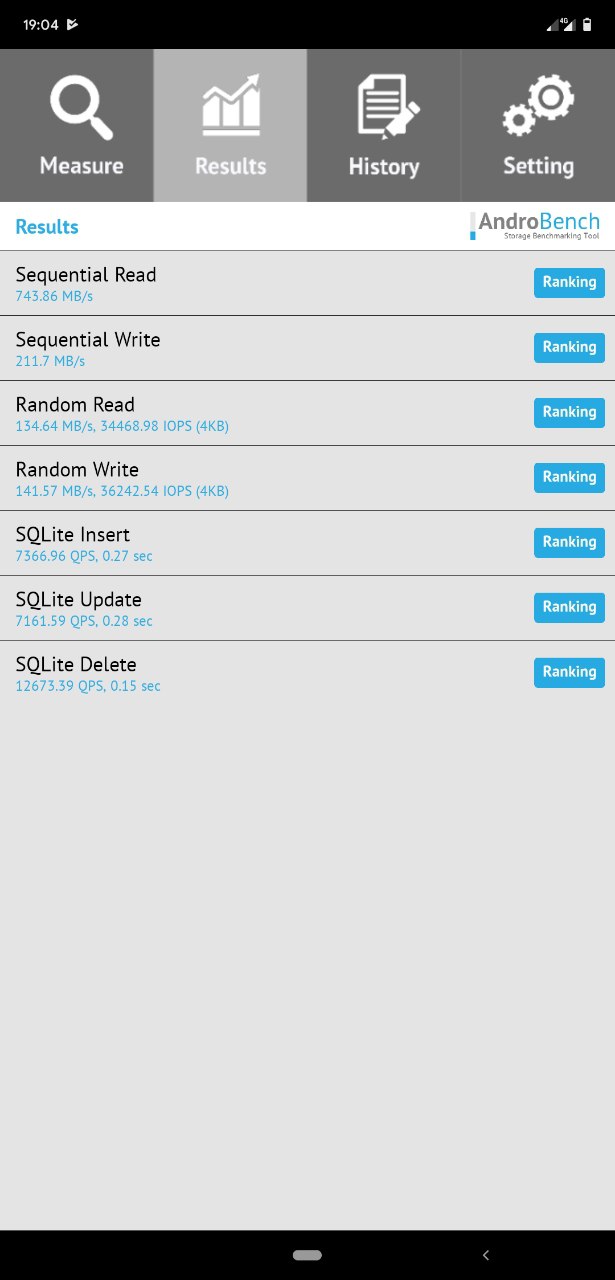
Task: Tap the Android back arrow
Action: pos(486,1254)
